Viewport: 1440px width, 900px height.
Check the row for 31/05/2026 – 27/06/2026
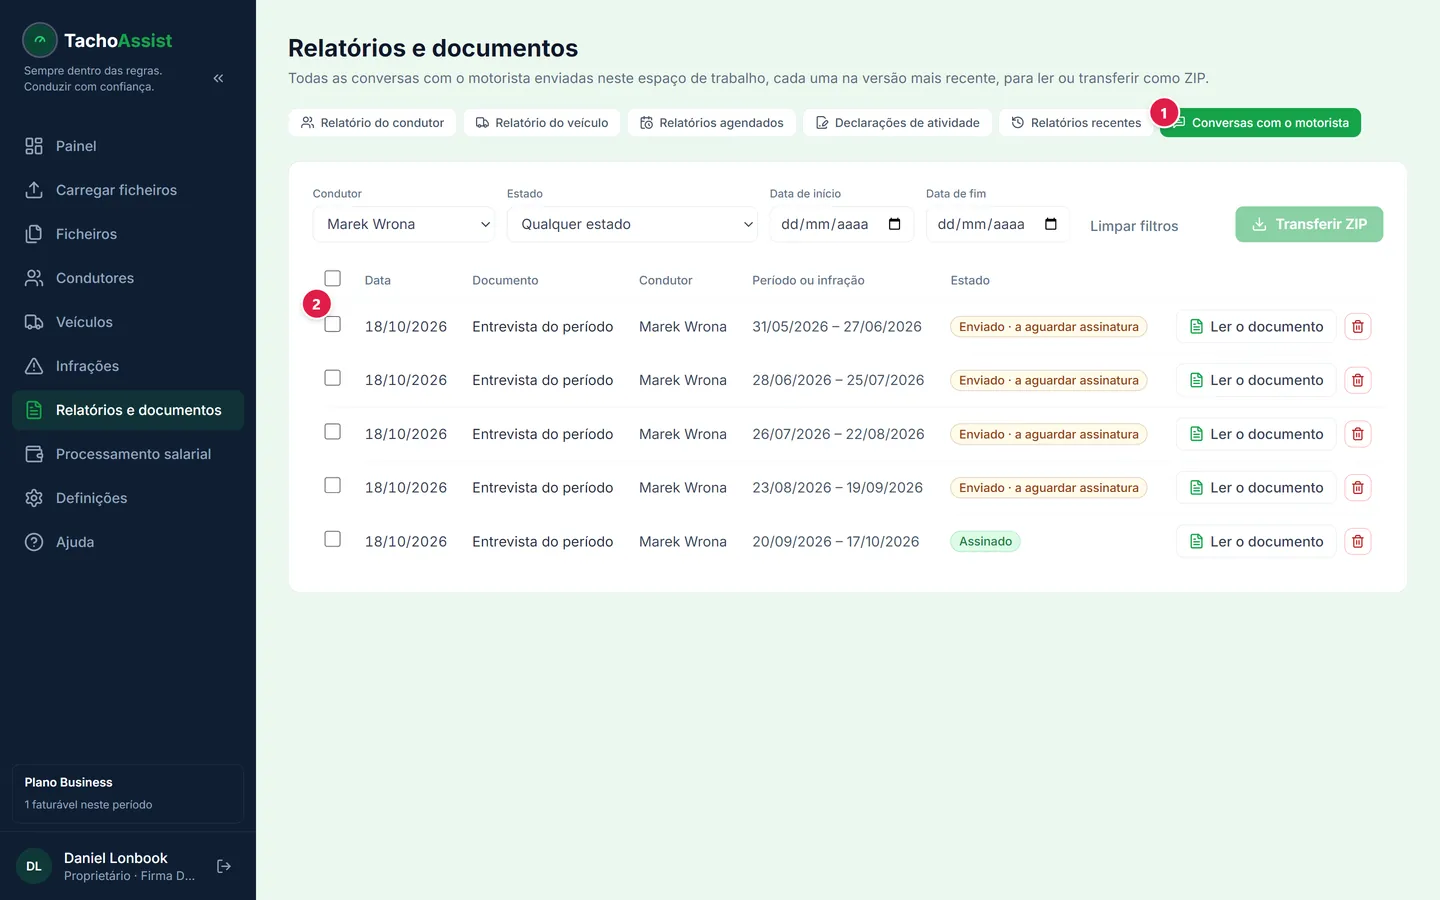333,324
